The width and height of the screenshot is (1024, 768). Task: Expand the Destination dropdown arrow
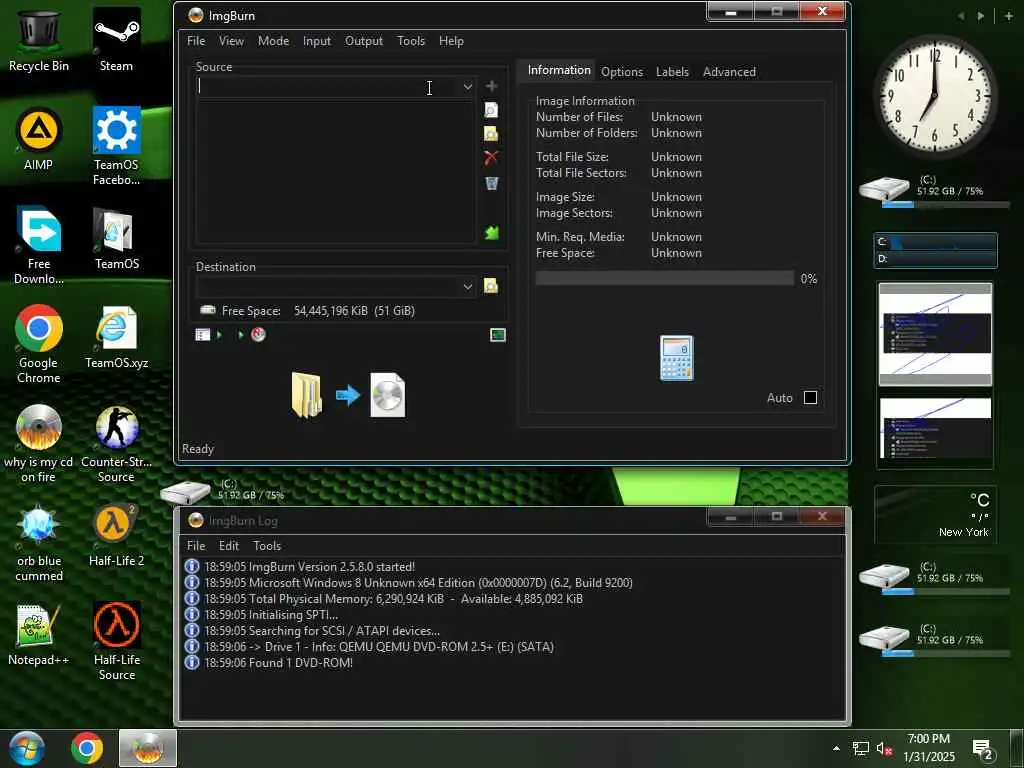pyautogui.click(x=468, y=287)
